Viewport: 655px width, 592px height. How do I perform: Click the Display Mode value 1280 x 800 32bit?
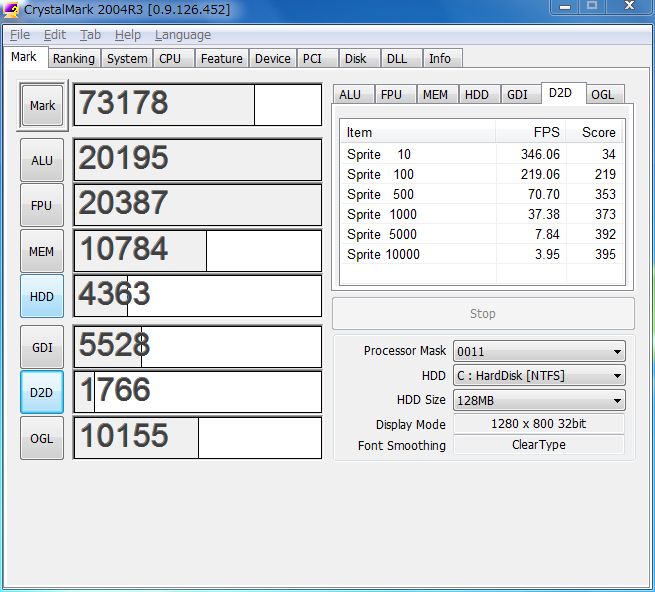pyautogui.click(x=538, y=424)
